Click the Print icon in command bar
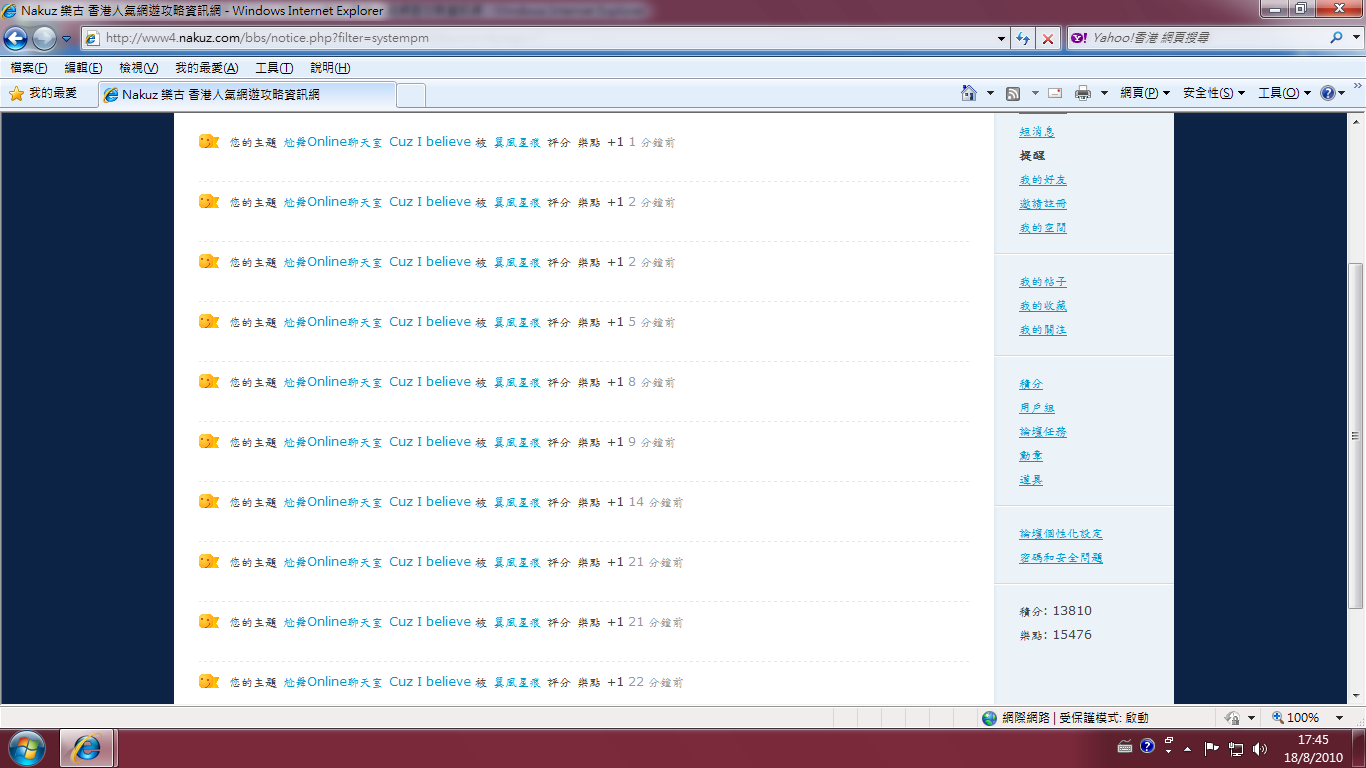This screenshot has height=768, width=1366. tap(1082, 93)
